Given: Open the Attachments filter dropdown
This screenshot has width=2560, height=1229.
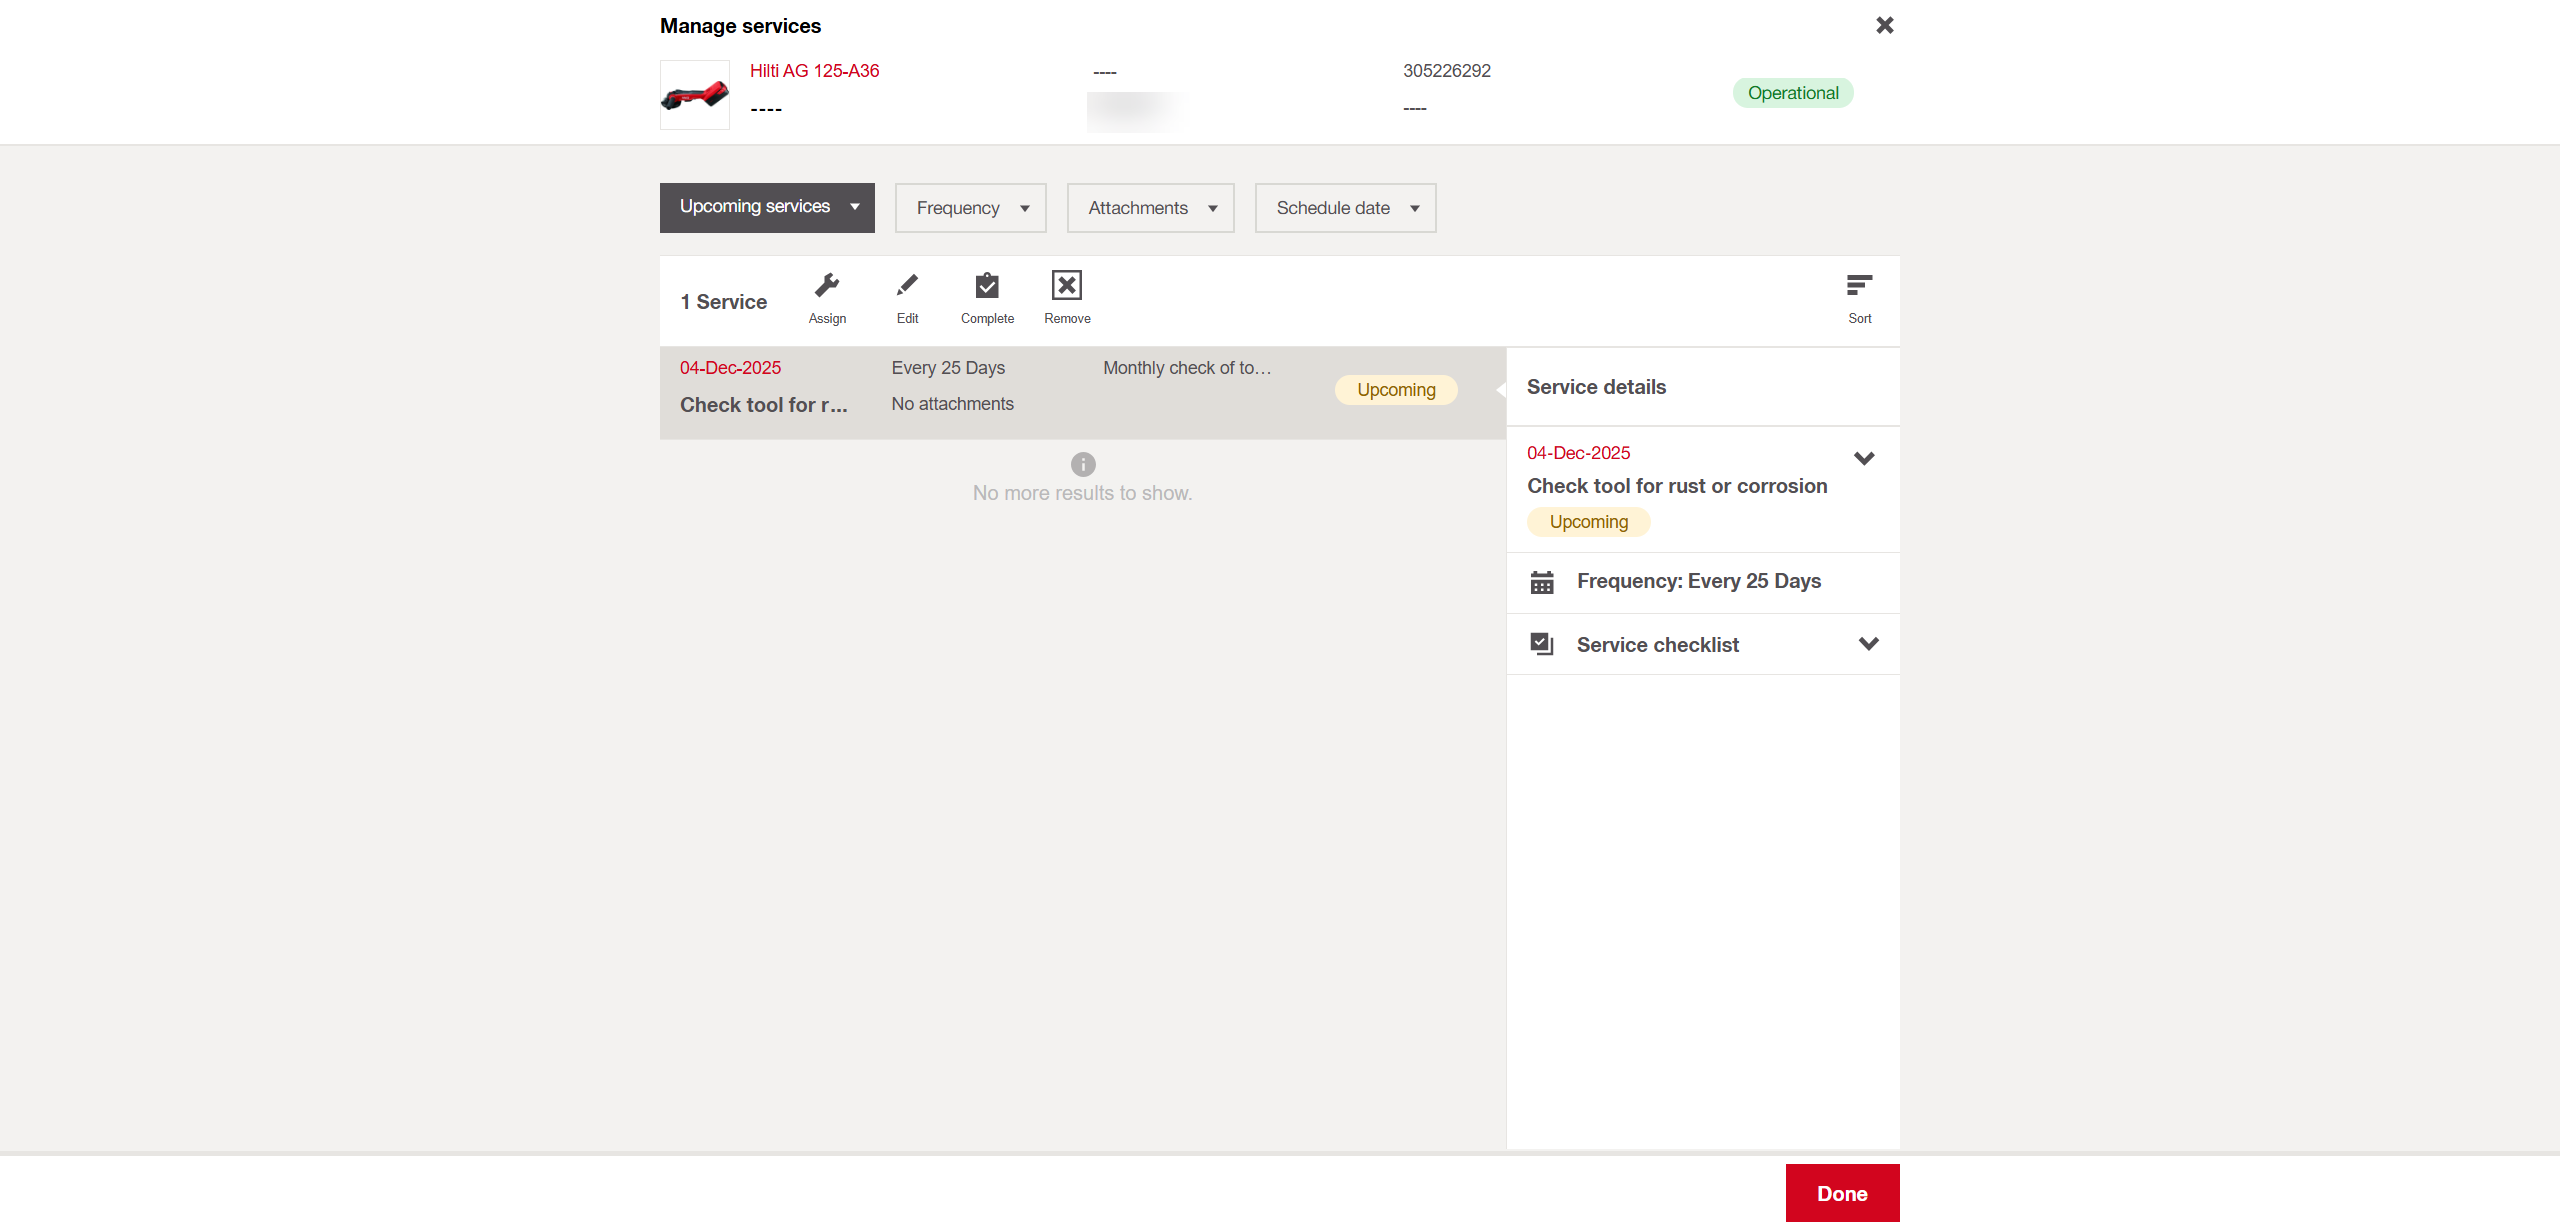Looking at the screenshot, I should click(x=1150, y=208).
